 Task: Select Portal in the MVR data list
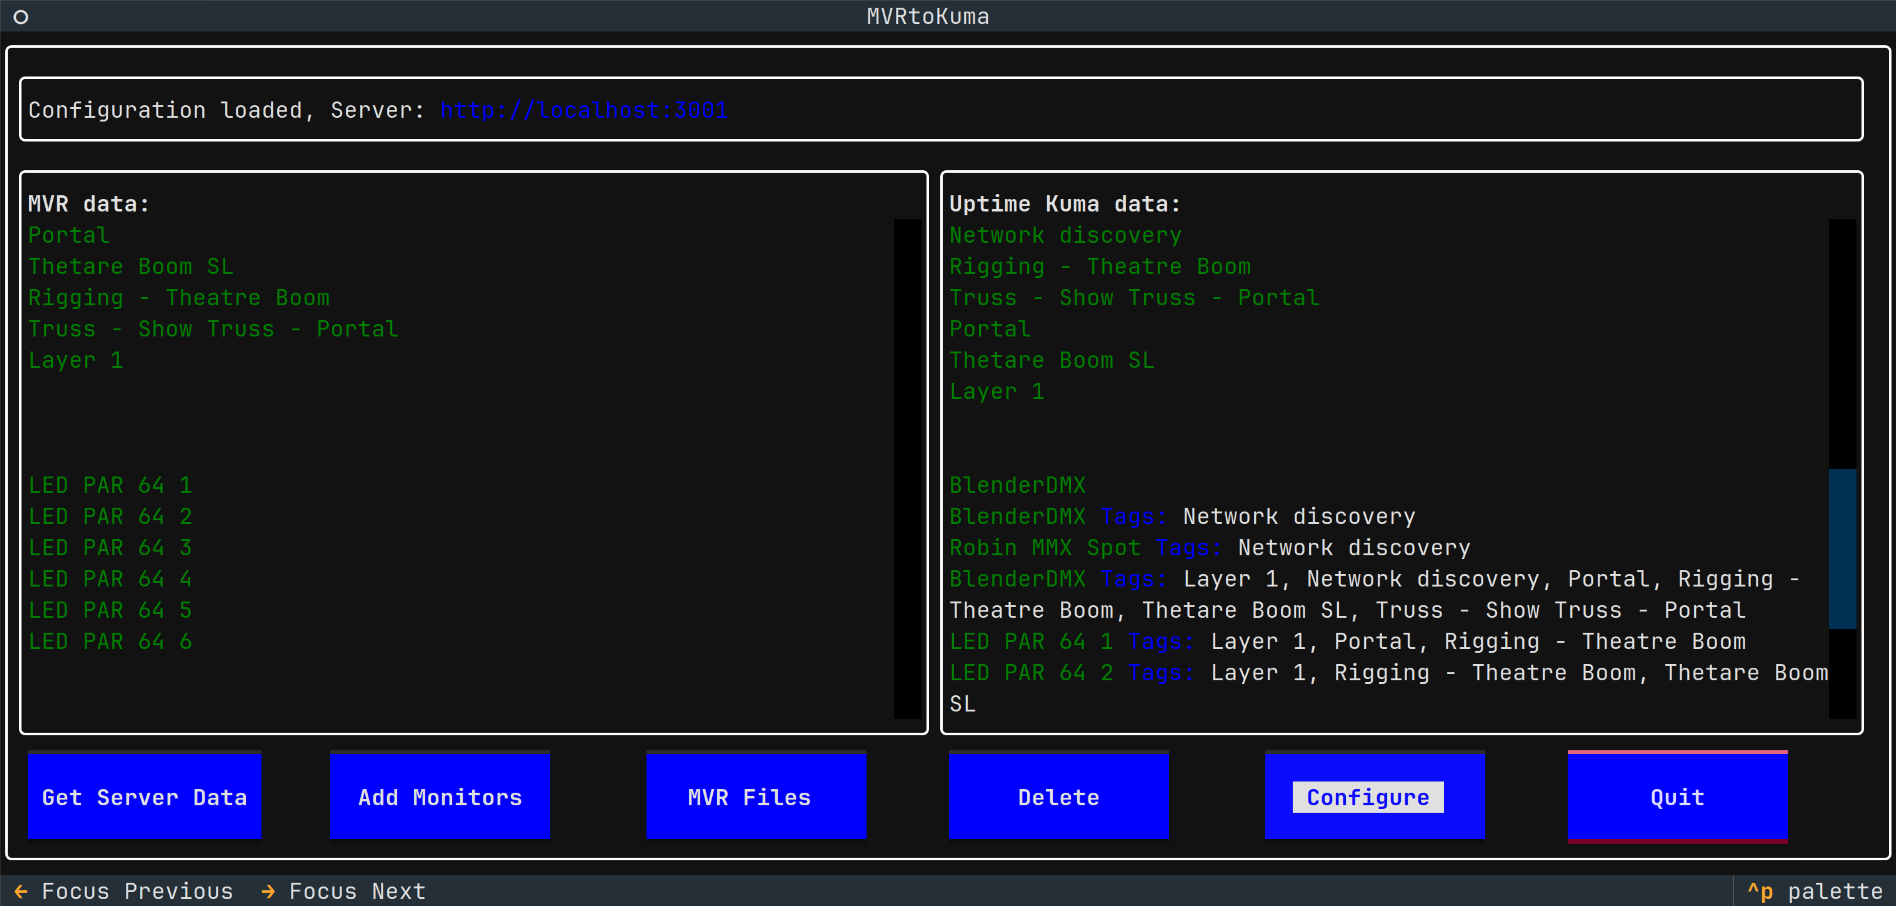[x=69, y=235]
